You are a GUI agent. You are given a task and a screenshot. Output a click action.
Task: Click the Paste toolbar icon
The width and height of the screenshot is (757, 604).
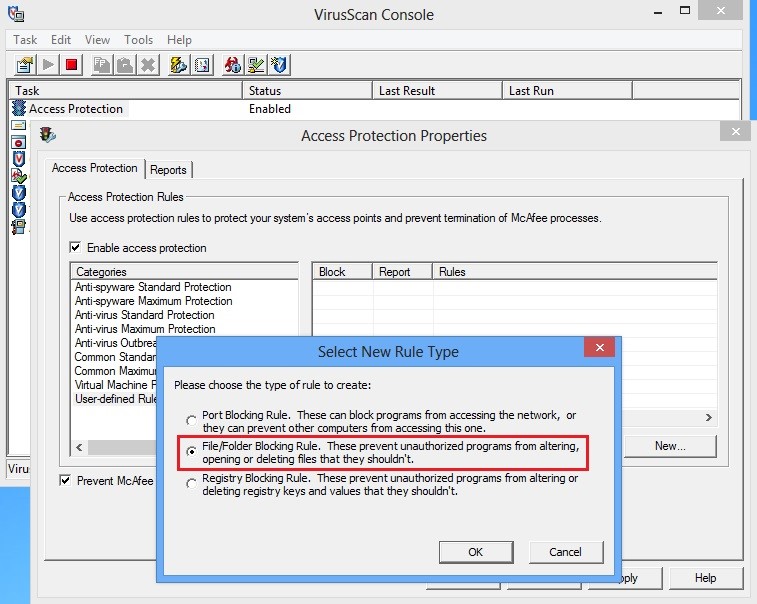point(124,65)
